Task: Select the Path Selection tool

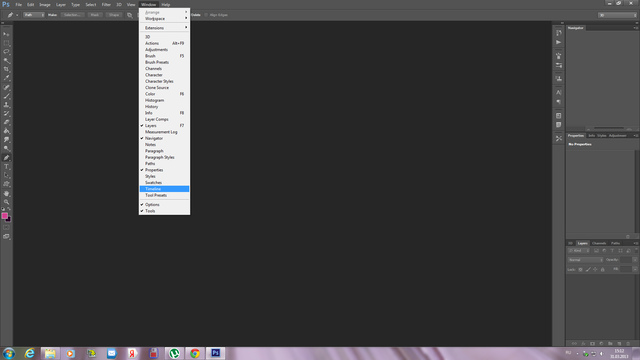Action: [x=6, y=175]
